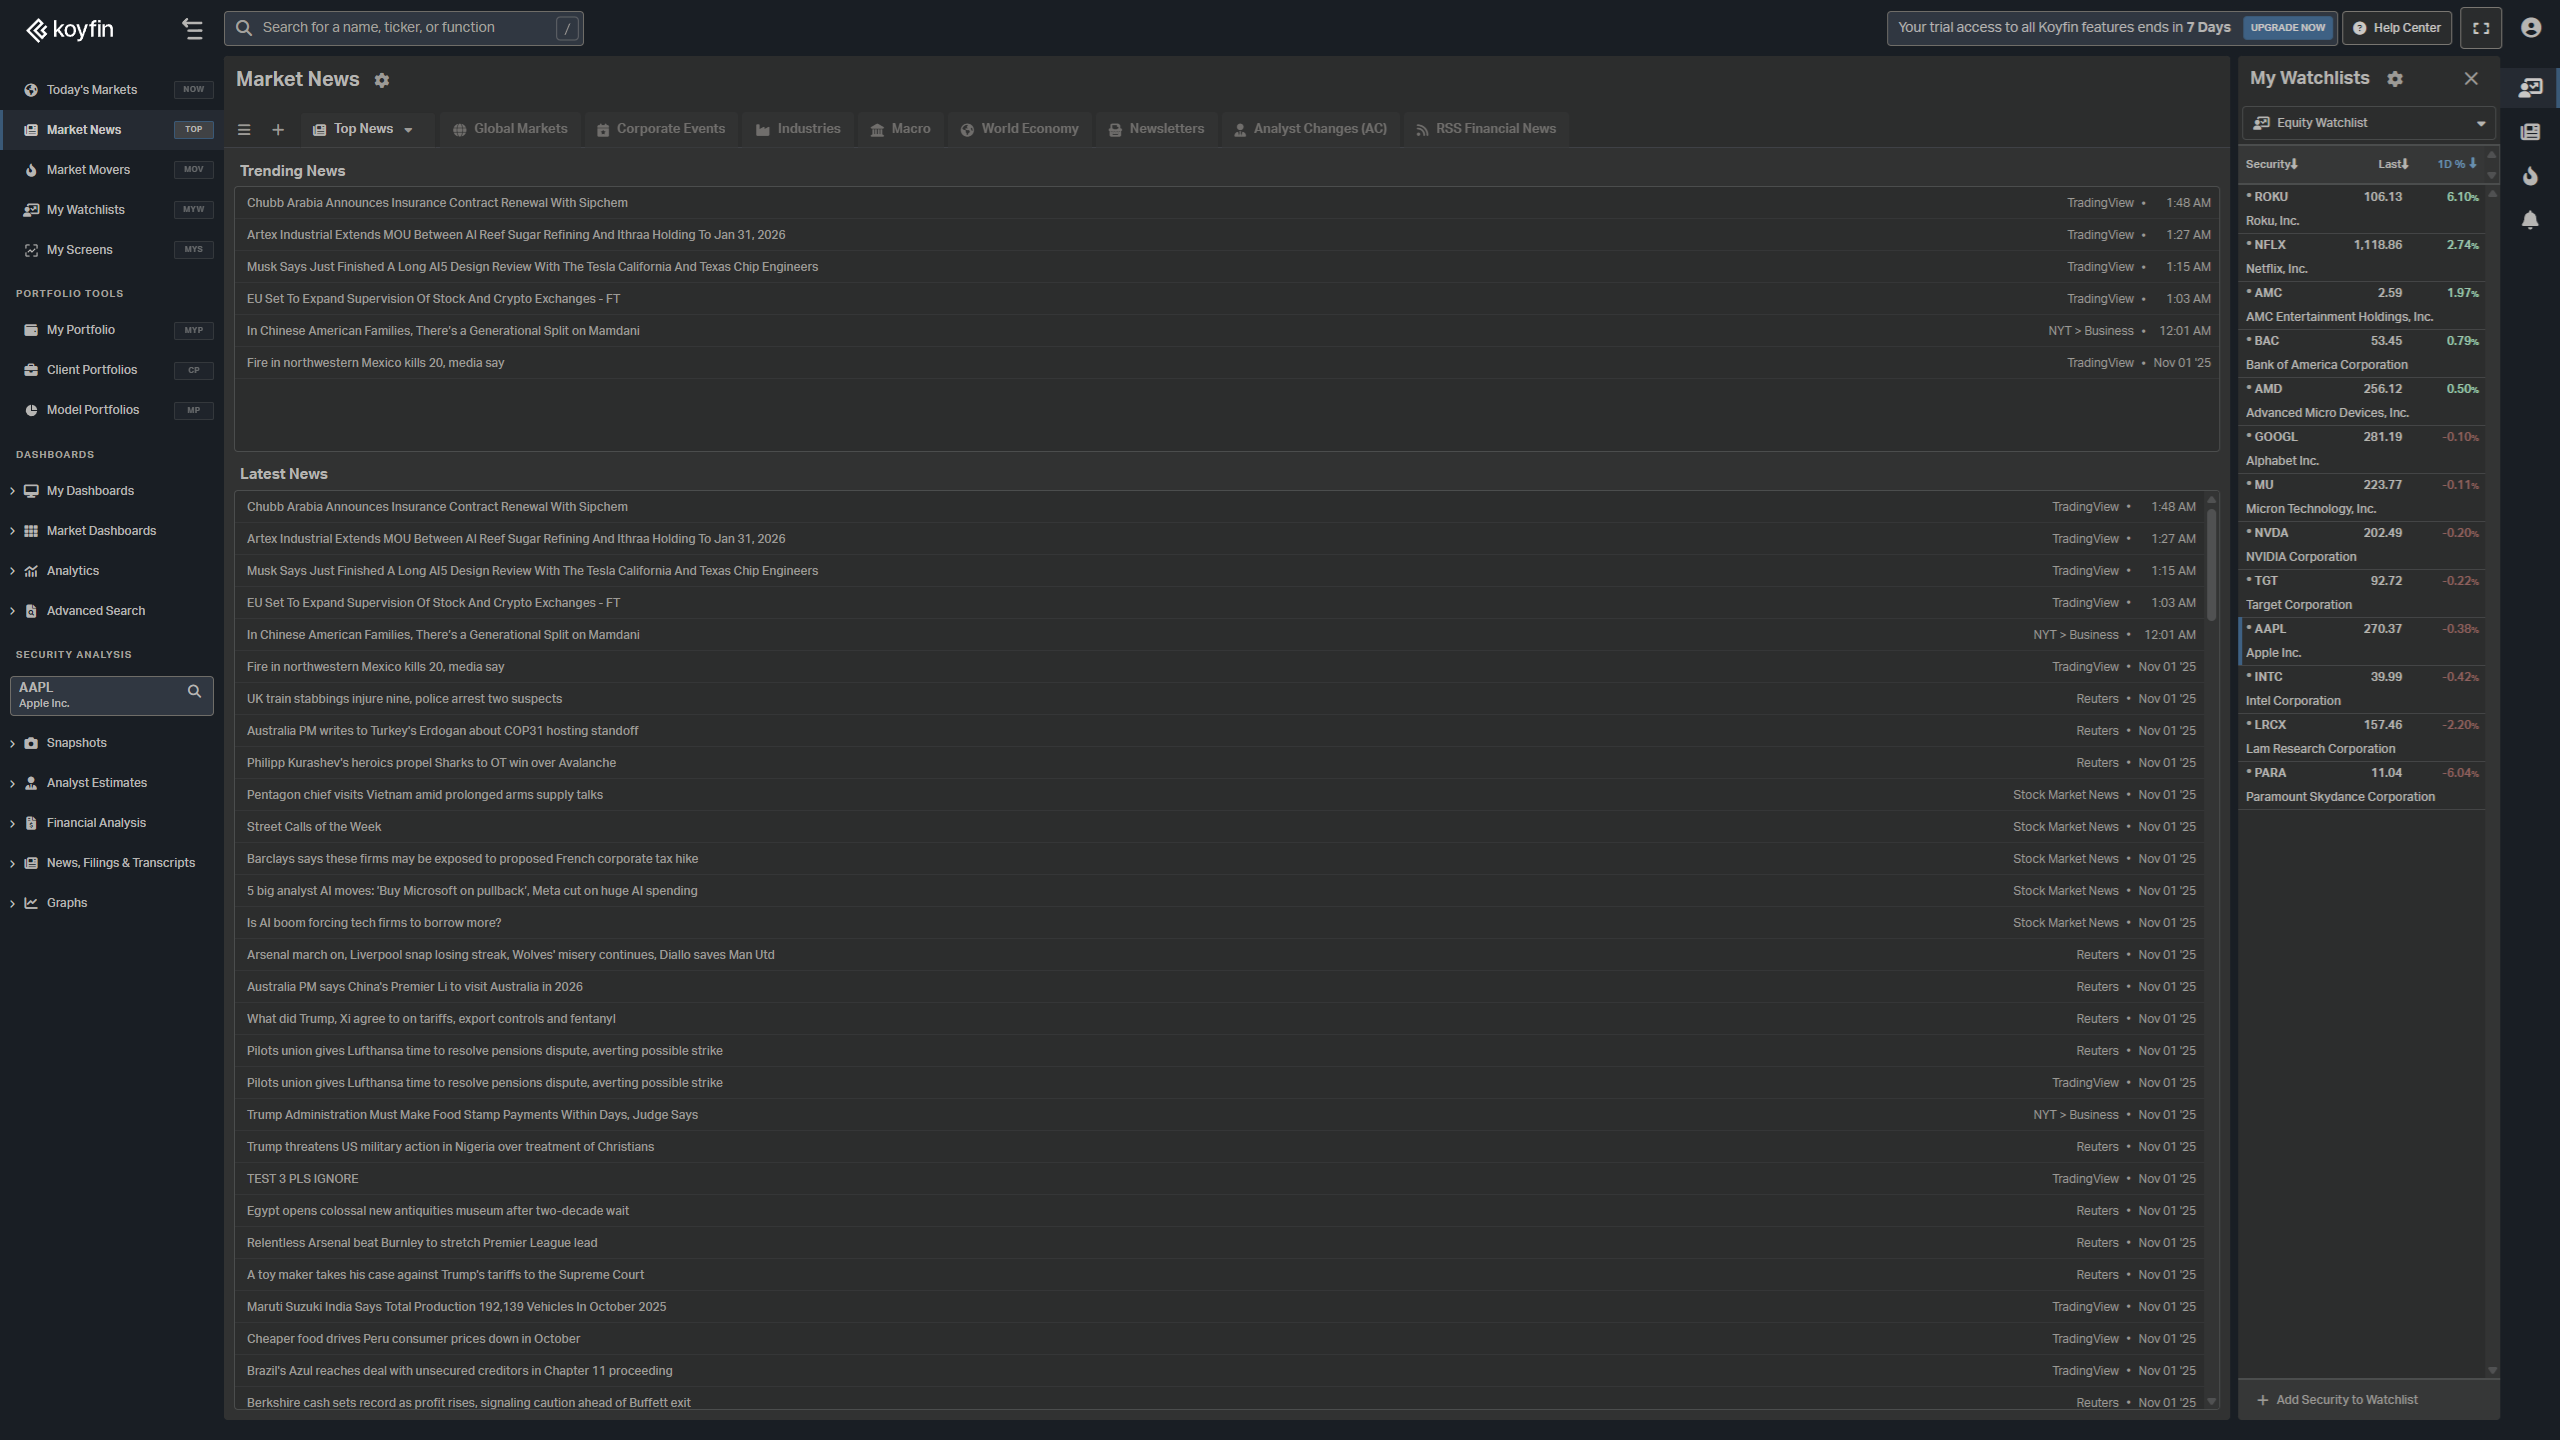This screenshot has width=2560, height=1440.
Task: Sort watchlist by Last price column
Action: [2392, 164]
